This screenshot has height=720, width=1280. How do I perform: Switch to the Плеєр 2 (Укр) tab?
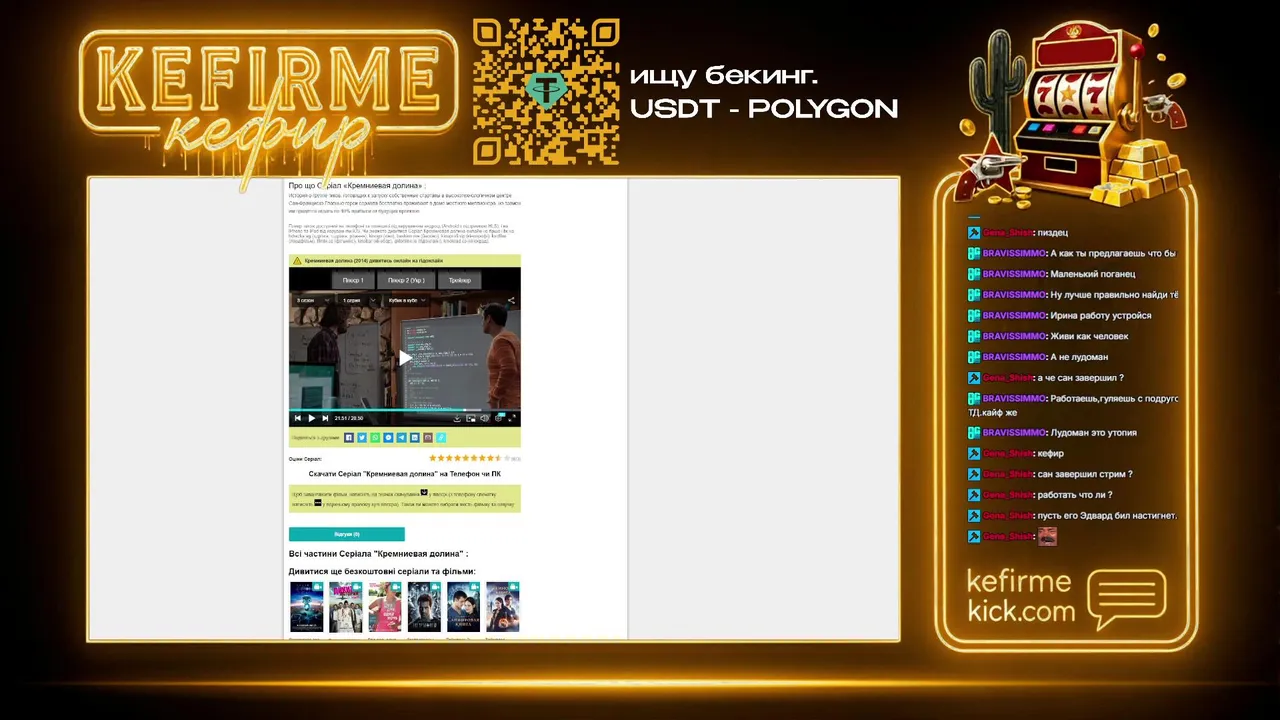406,281
